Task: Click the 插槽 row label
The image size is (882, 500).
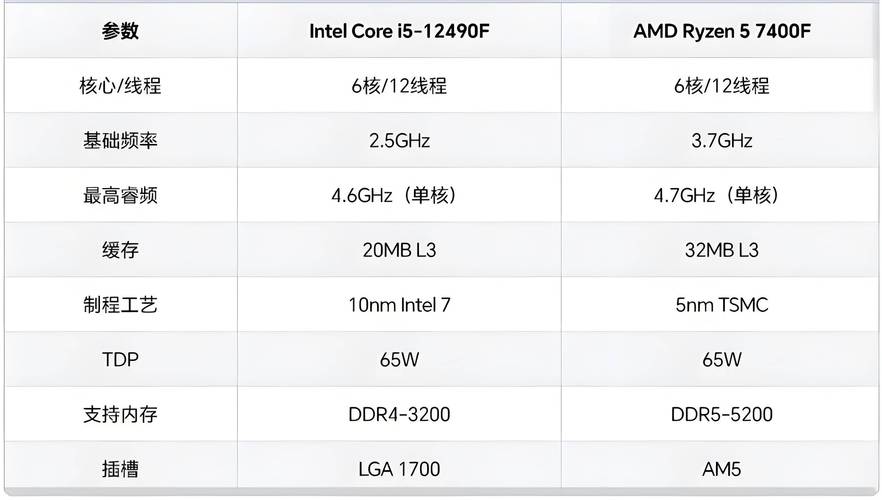Action: [x=120, y=468]
